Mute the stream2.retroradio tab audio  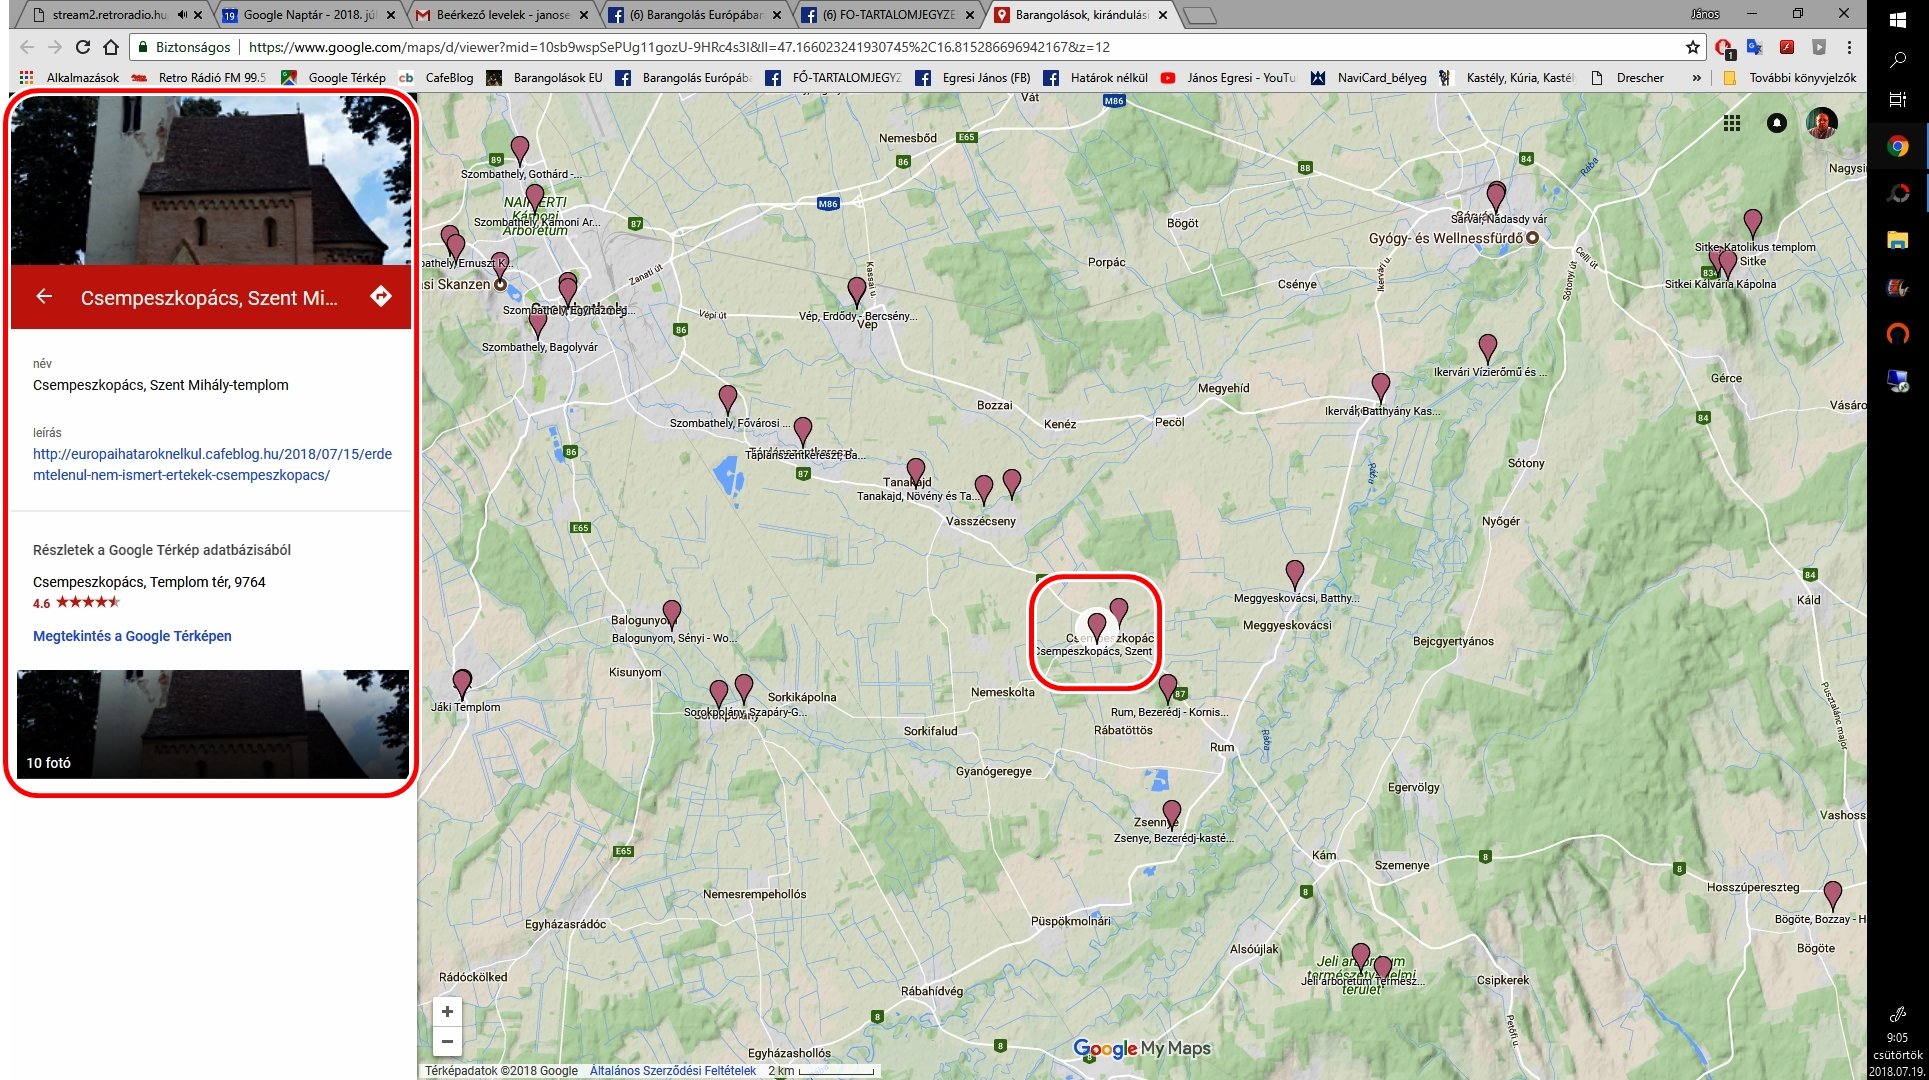(x=182, y=15)
